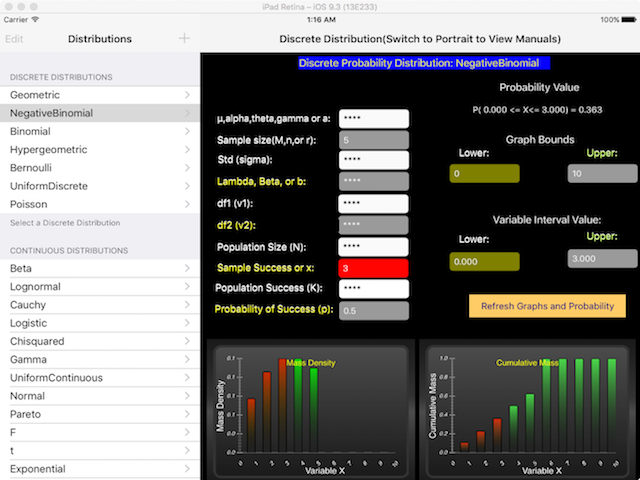Click the UniformContinuous row chevron
The width and height of the screenshot is (640, 480).
coord(187,378)
